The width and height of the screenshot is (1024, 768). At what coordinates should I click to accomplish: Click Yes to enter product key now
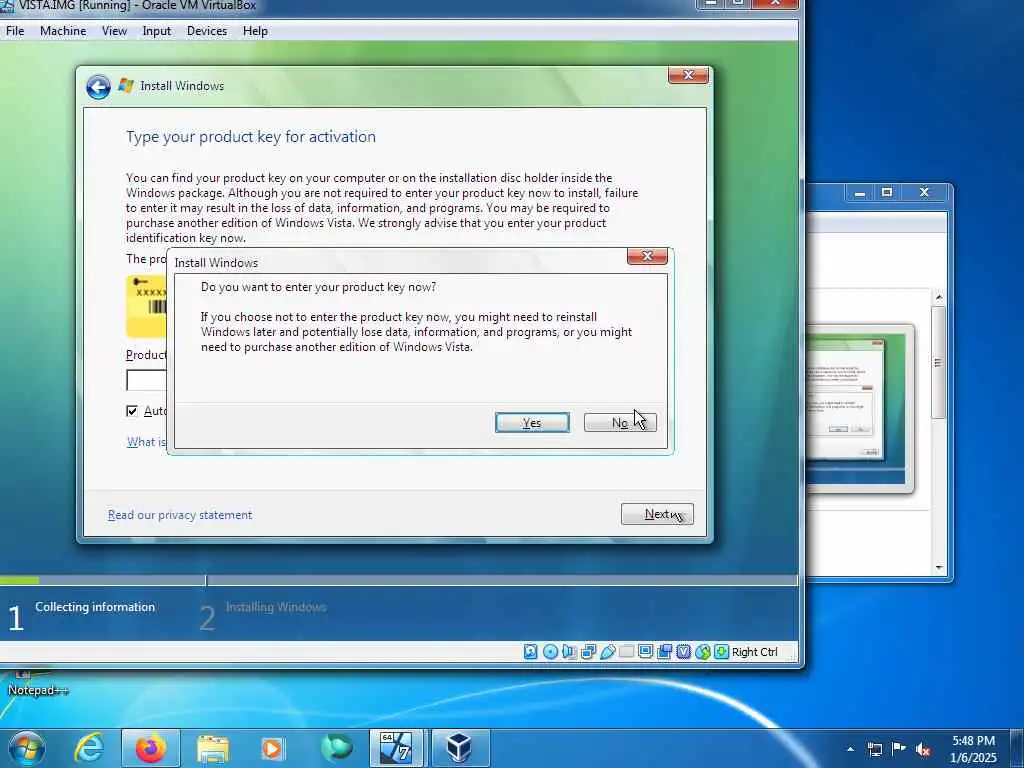[x=532, y=423]
